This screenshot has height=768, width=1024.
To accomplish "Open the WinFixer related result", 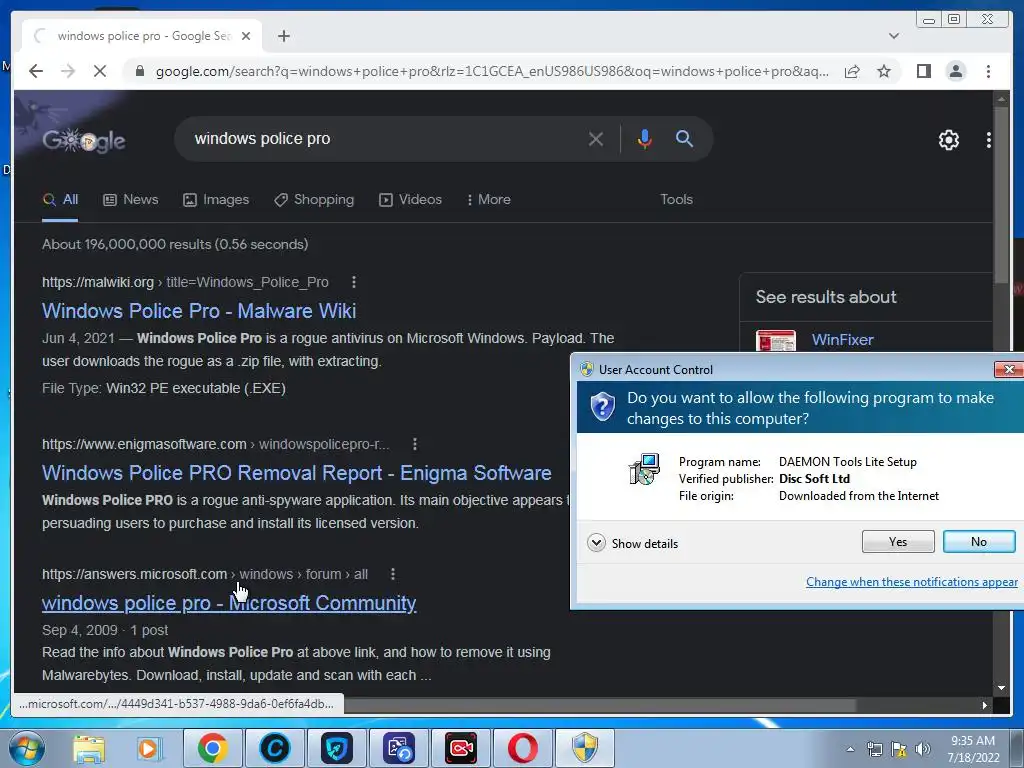I will (842, 340).
